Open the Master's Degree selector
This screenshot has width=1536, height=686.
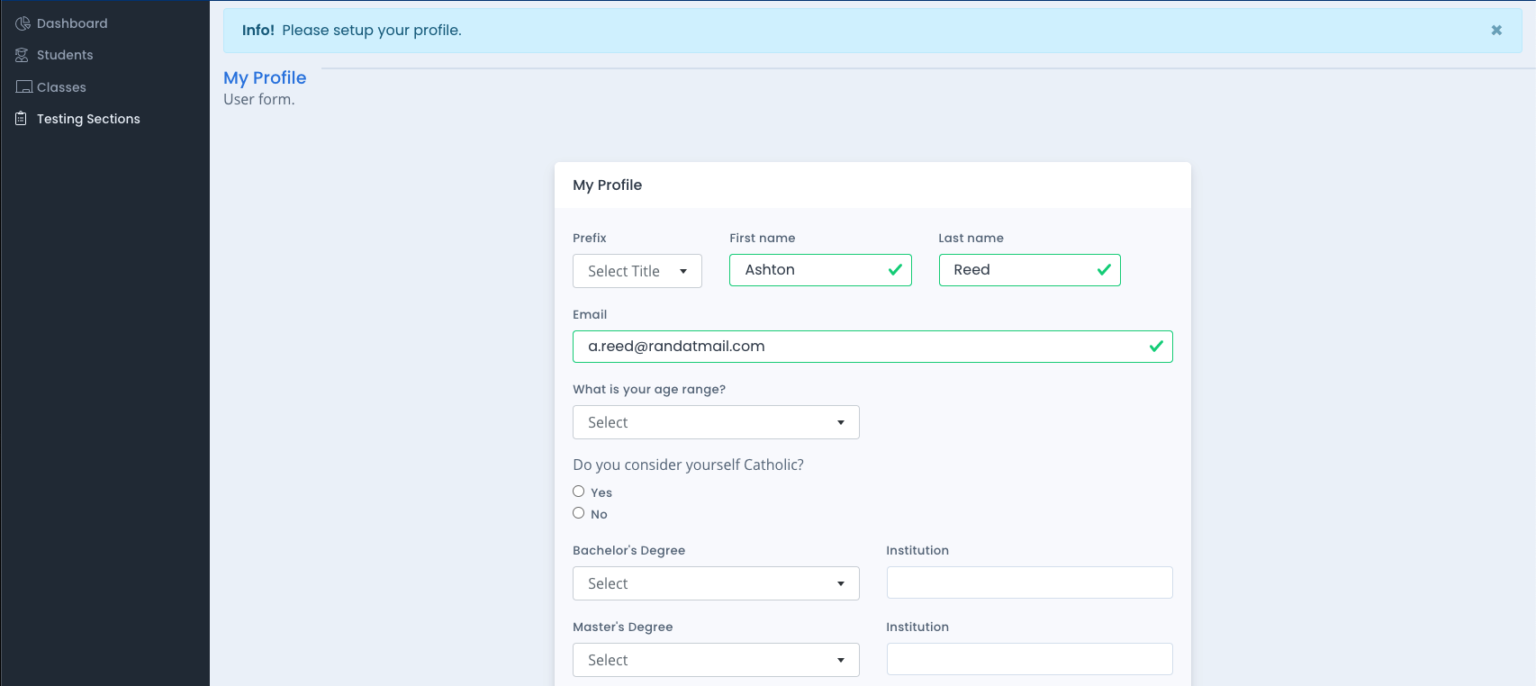pyautogui.click(x=715, y=659)
